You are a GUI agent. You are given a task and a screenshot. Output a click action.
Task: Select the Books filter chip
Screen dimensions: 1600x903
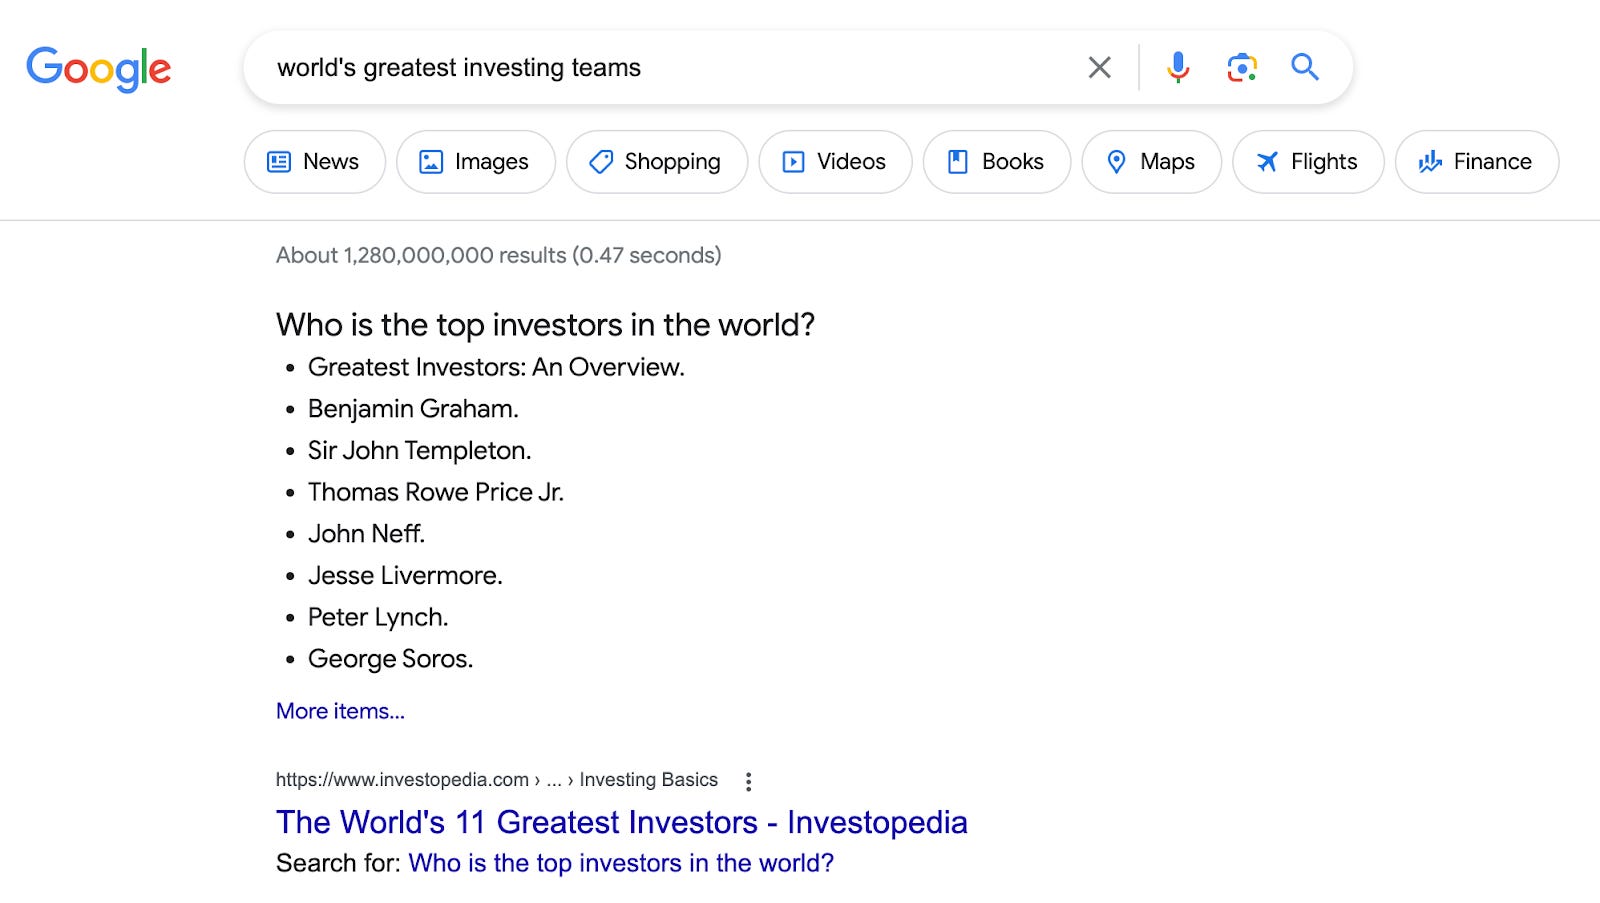click(996, 162)
